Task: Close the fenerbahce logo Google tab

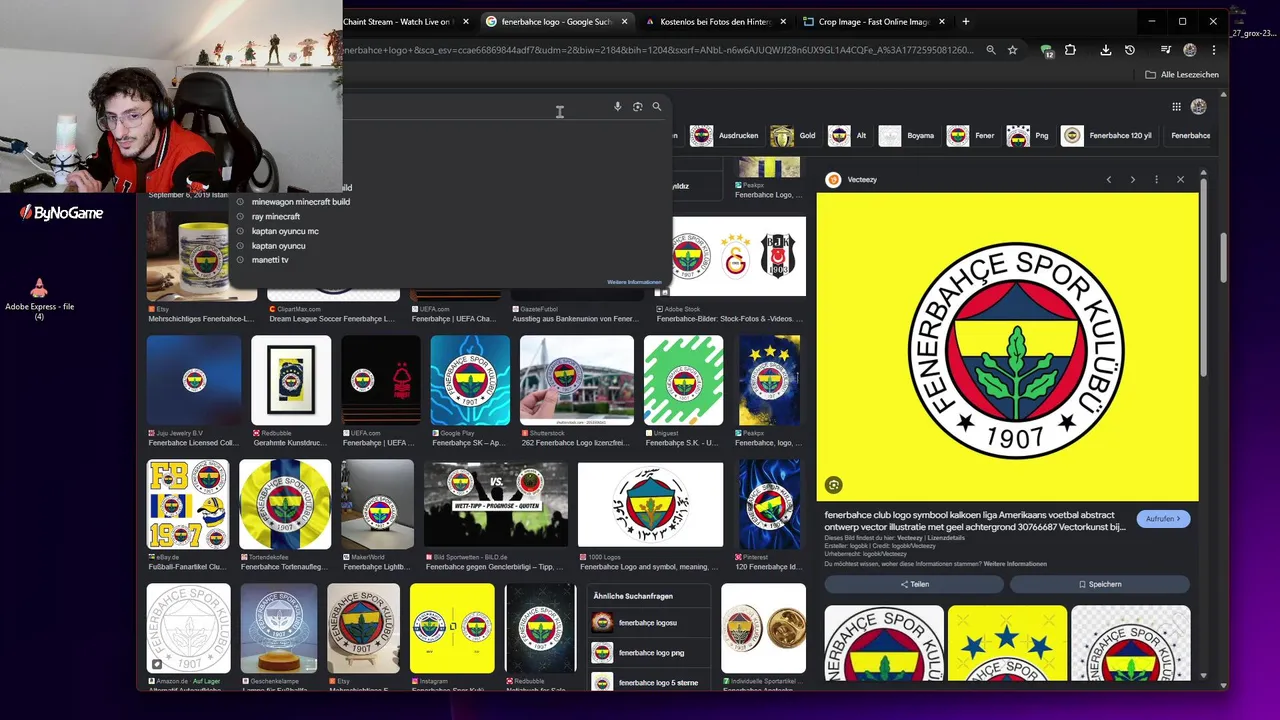Action: click(625, 21)
